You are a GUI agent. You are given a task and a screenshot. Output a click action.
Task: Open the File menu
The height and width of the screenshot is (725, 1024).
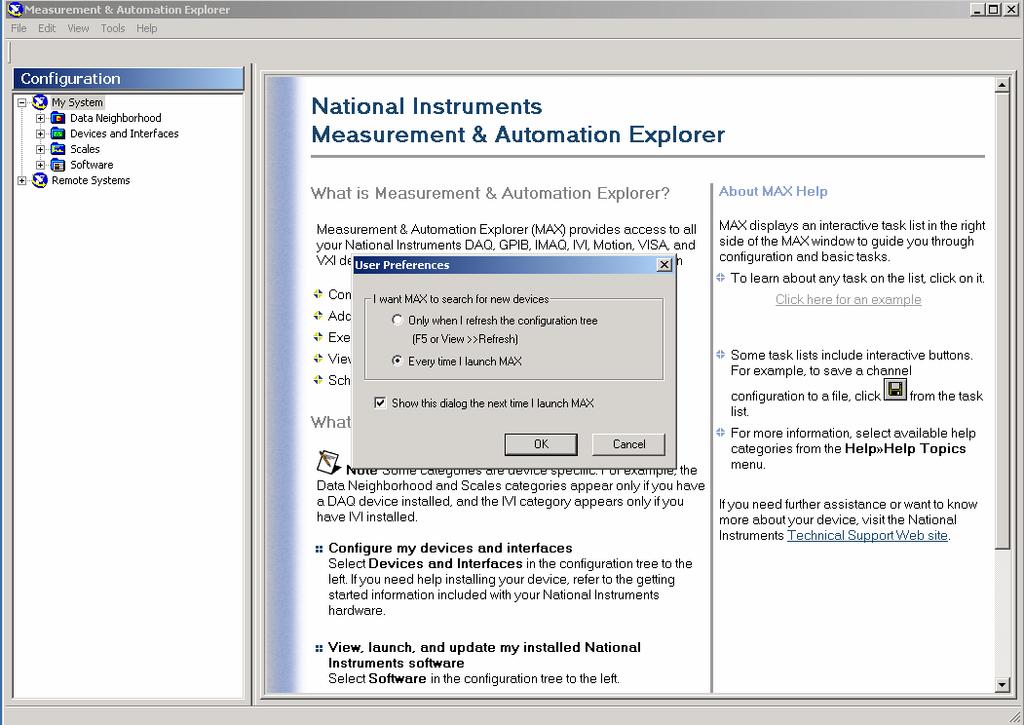click(x=19, y=28)
